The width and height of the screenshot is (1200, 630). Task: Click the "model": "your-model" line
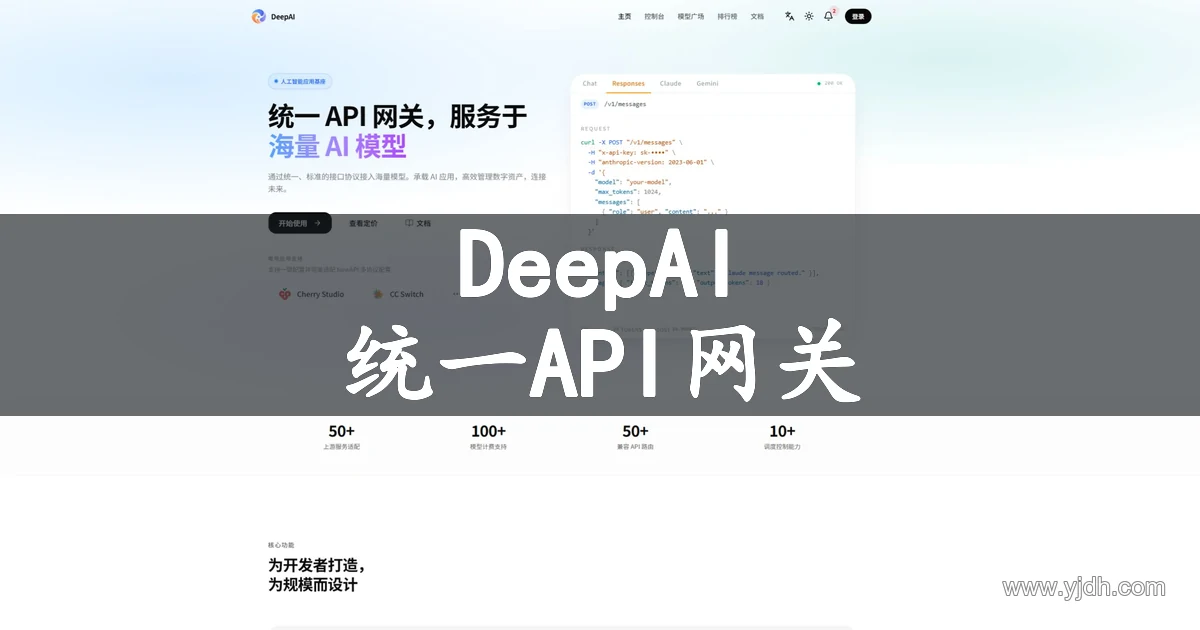coord(633,182)
